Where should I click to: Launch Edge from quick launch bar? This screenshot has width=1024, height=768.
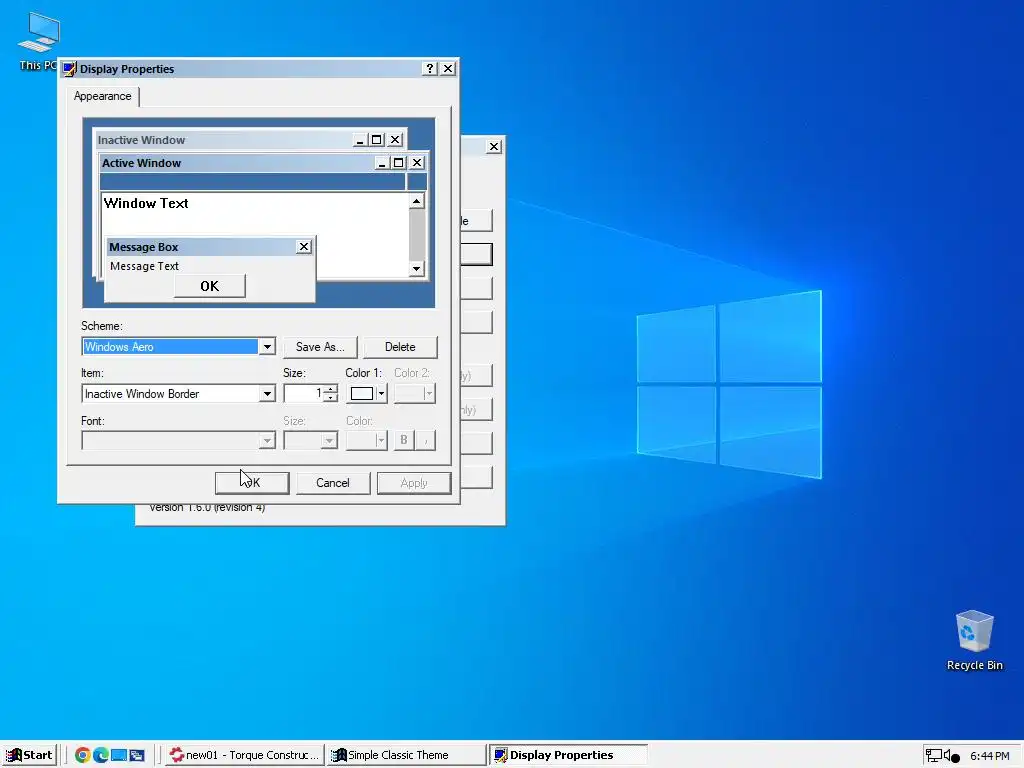coord(101,755)
